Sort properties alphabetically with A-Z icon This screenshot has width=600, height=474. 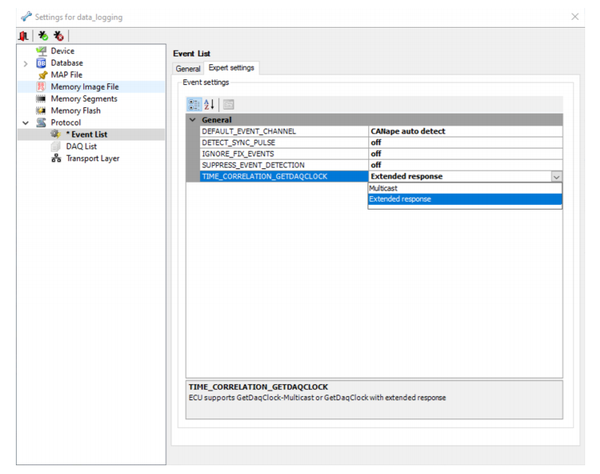pyautogui.click(x=209, y=104)
